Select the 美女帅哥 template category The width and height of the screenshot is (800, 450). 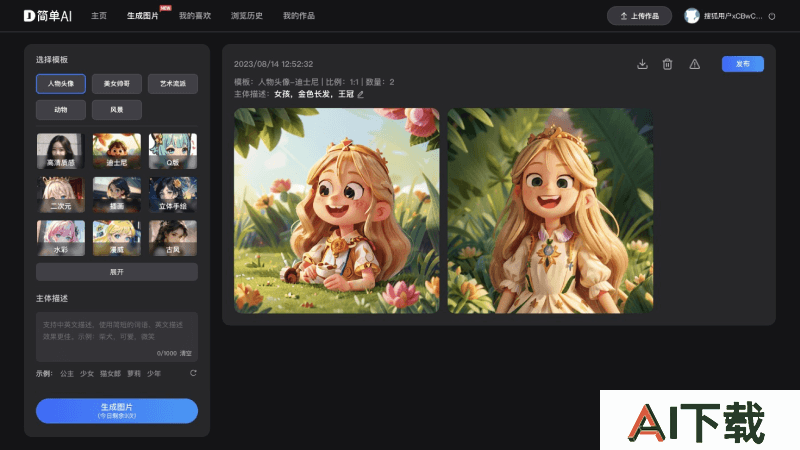click(117, 84)
